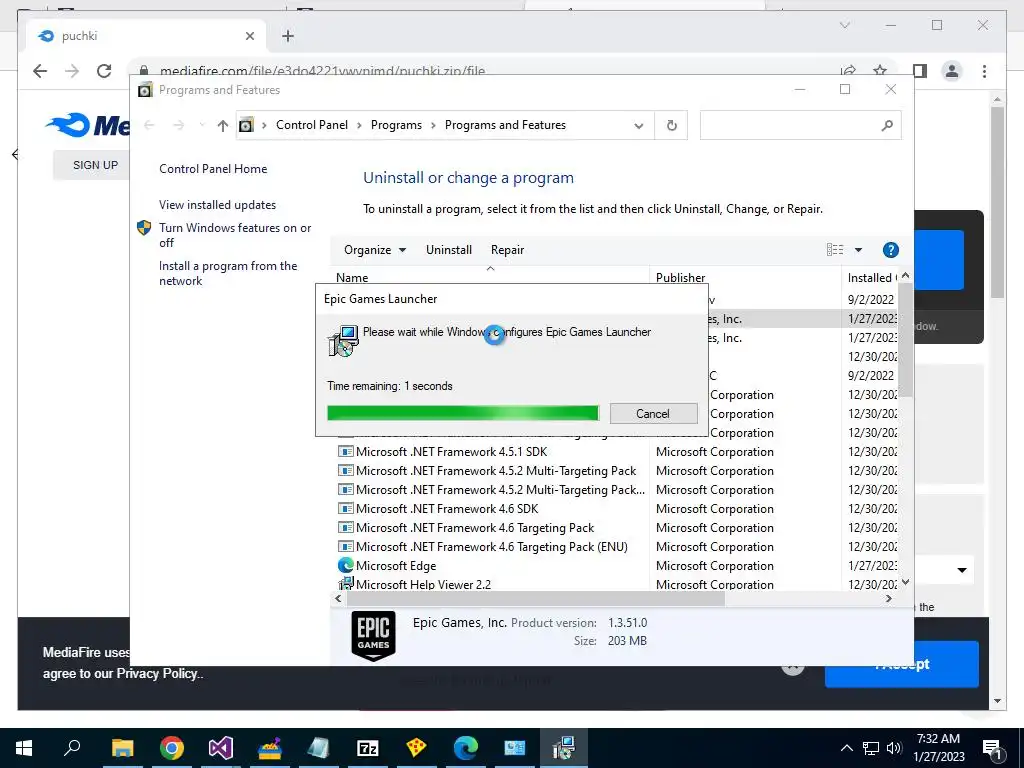Select Microsoft Edge in program list
Screen dimensions: 1024x768
click(x=396, y=566)
